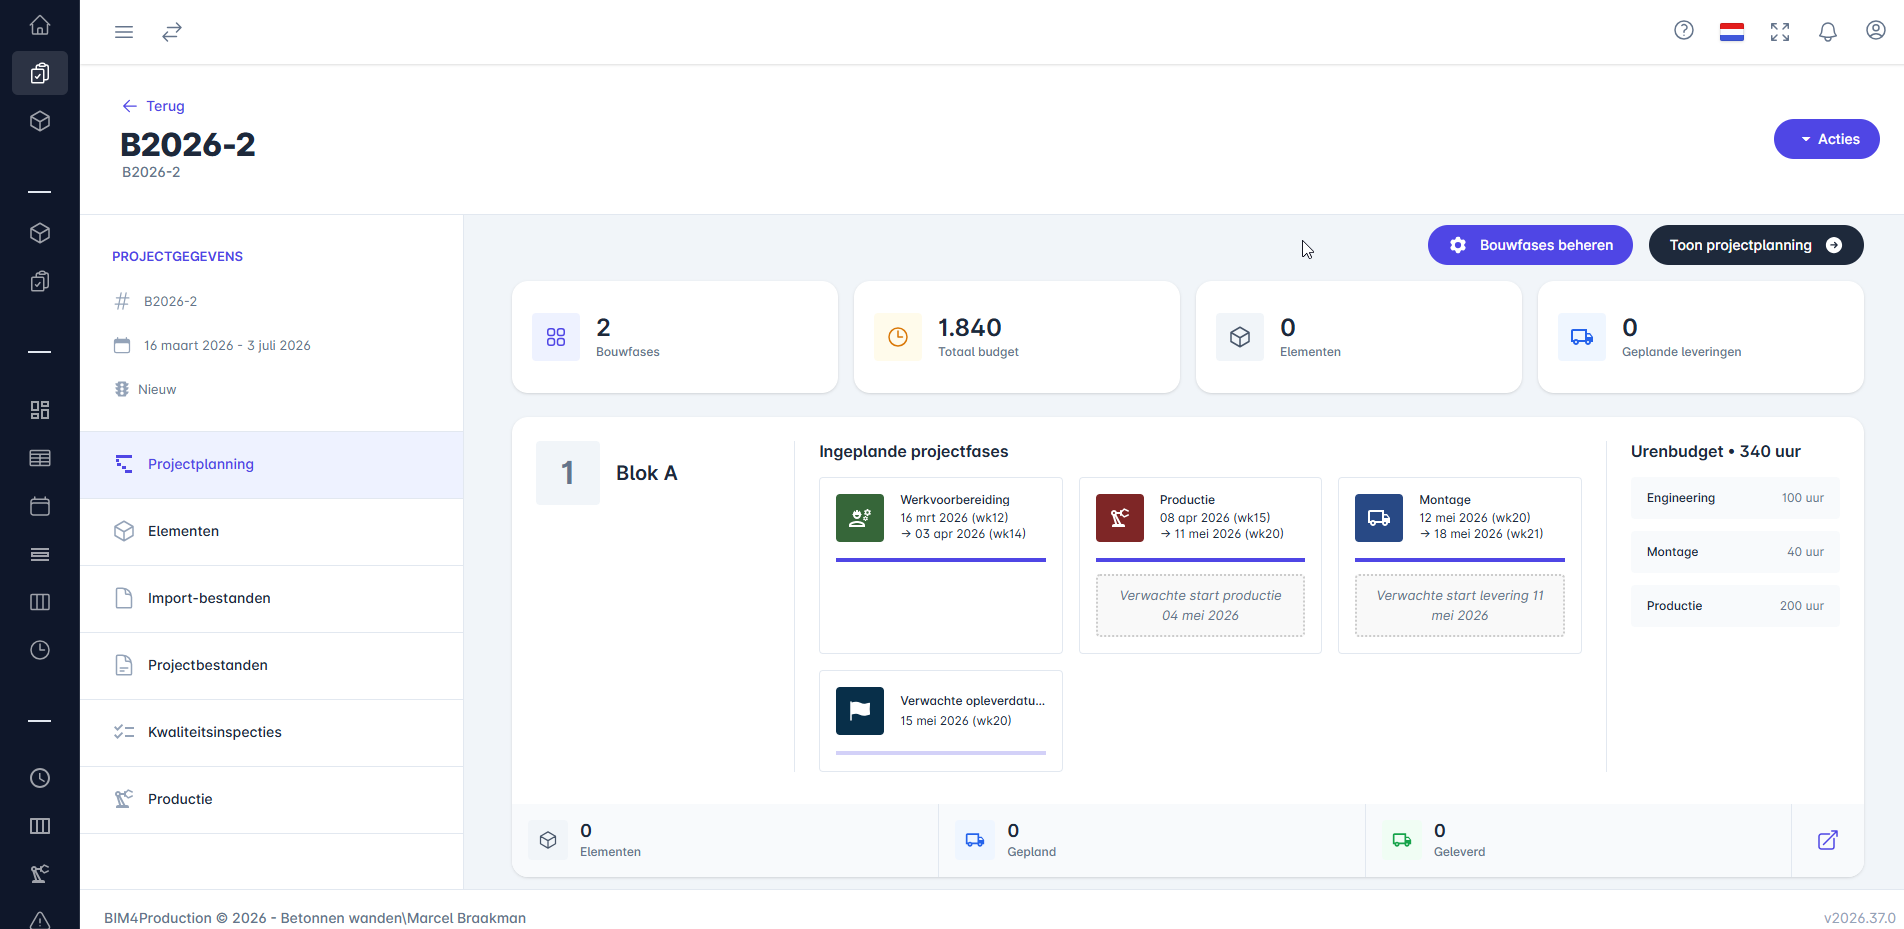Open Blok A external link icon
The height and width of the screenshot is (929, 1904).
[1828, 840]
